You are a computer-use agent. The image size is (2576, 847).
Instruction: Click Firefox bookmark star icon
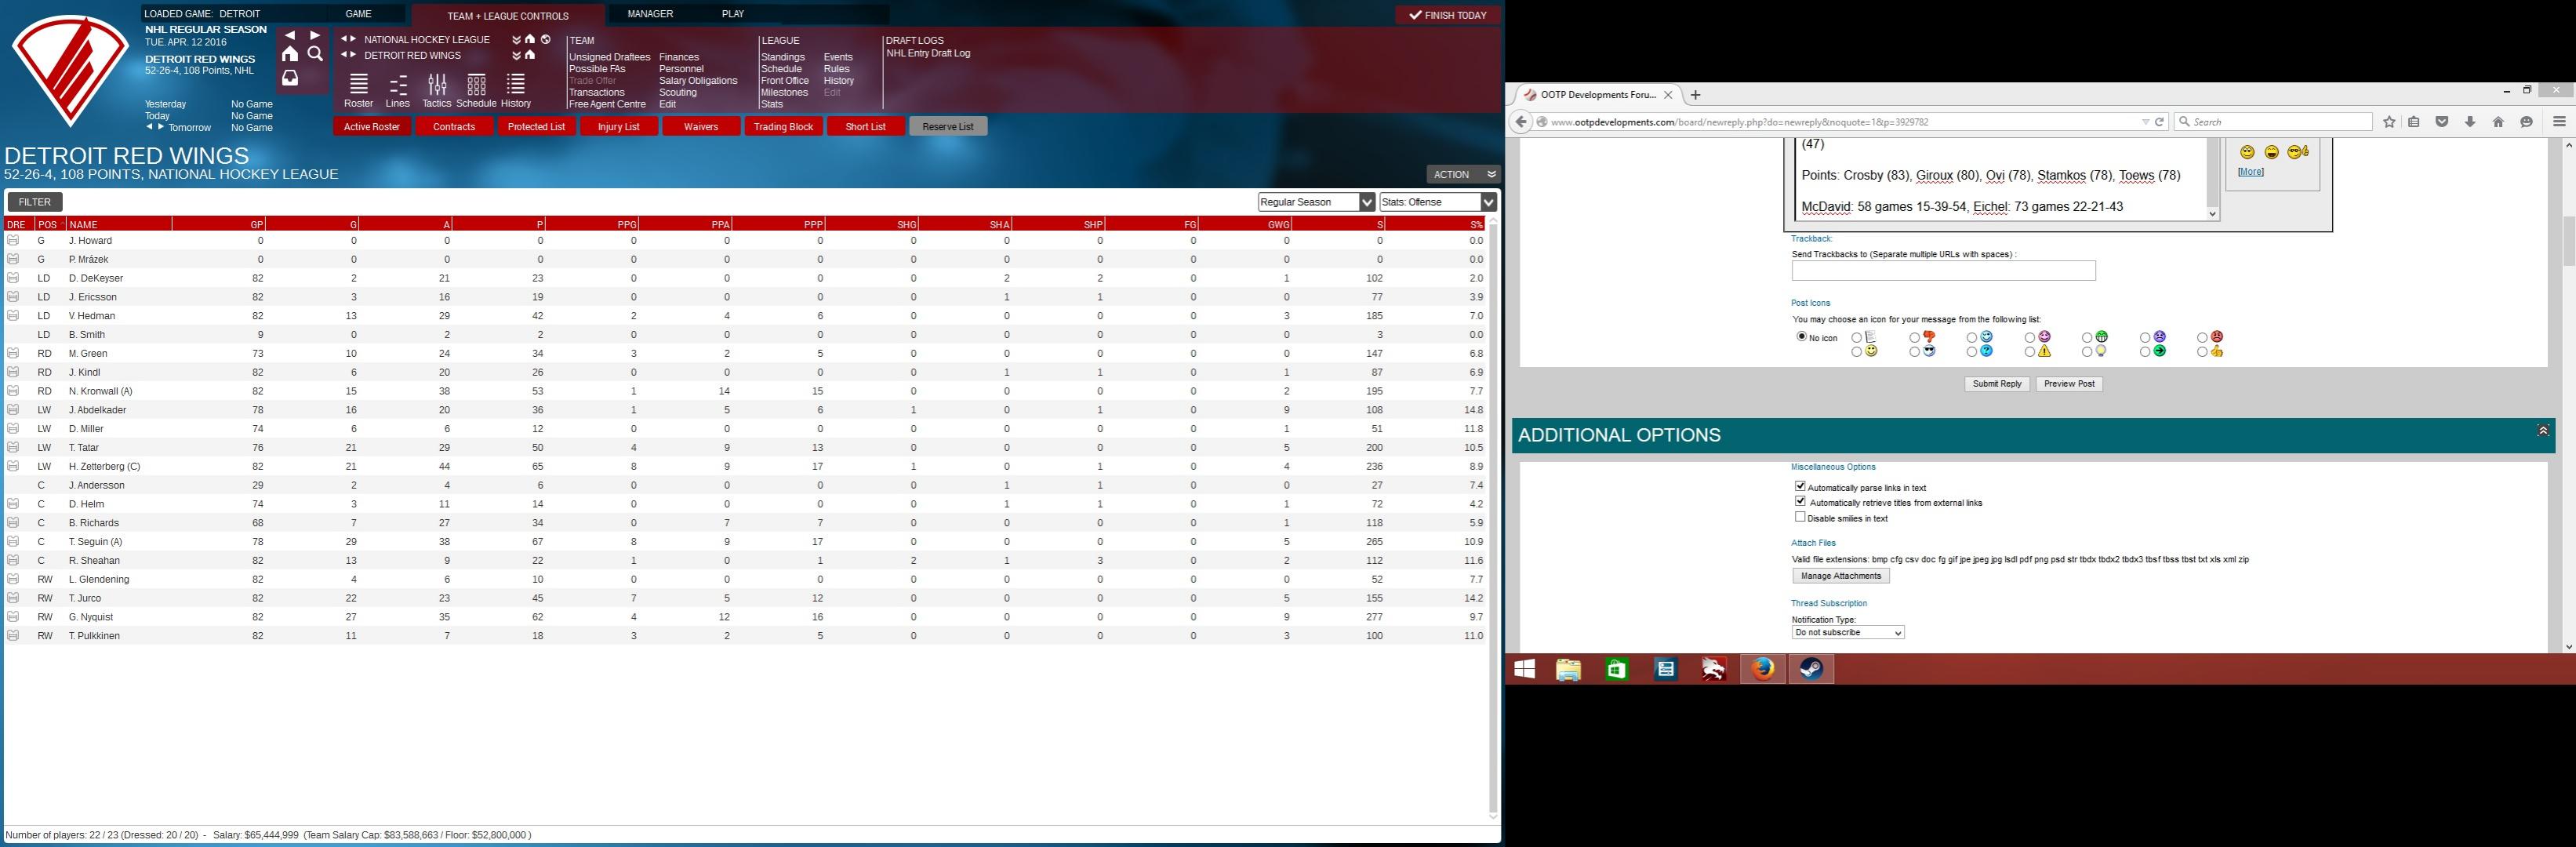point(2389,122)
